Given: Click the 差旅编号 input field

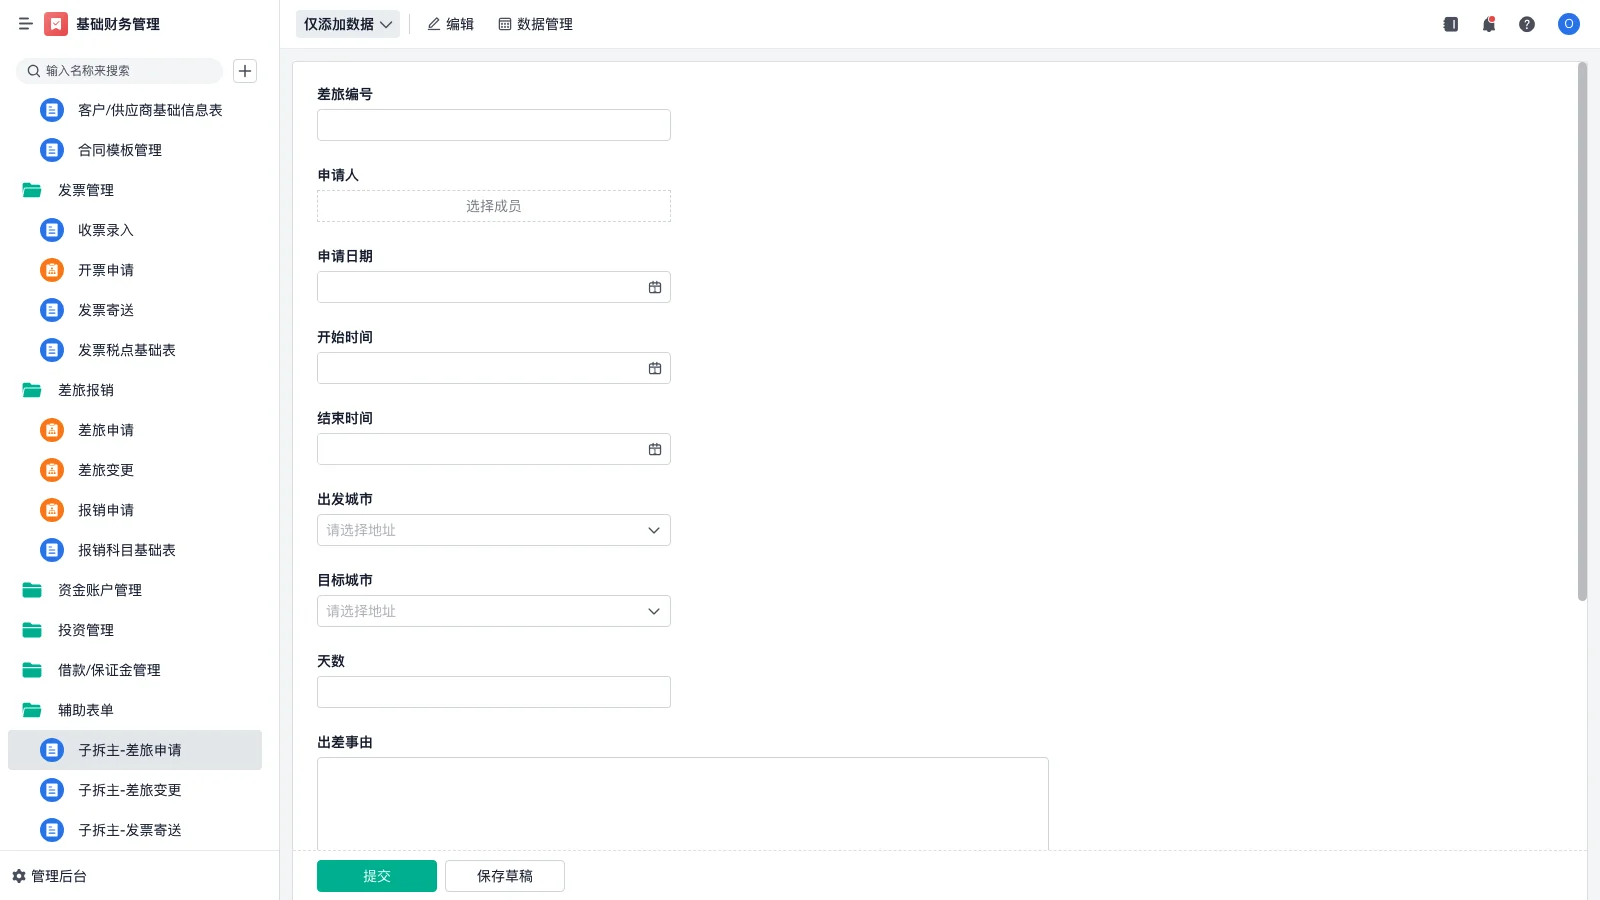Looking at the screenshot, I should (x=493, y=125).
